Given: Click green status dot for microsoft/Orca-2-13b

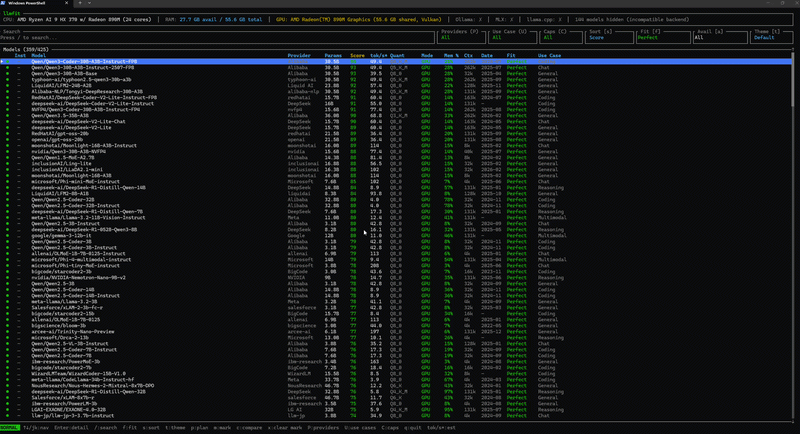Looking at the screenshot, I should [x=7, y=338].
